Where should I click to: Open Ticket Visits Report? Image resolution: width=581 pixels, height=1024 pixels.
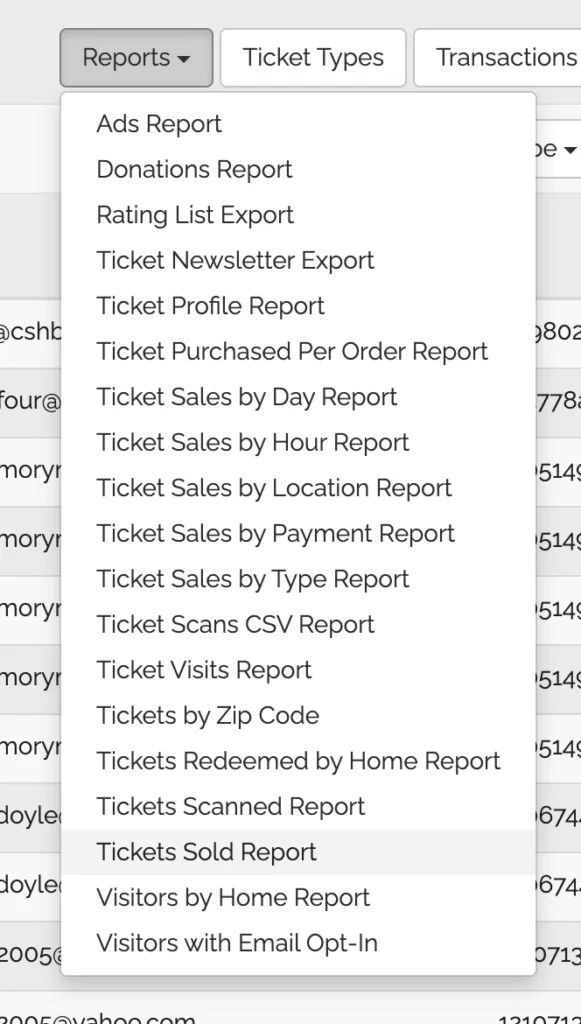[298, 669]
